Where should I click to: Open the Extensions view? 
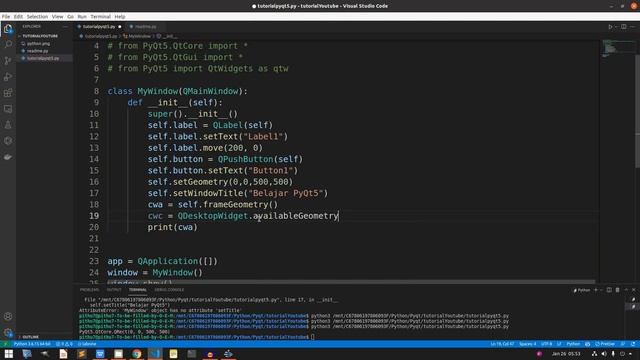click(x=8, y=93)
